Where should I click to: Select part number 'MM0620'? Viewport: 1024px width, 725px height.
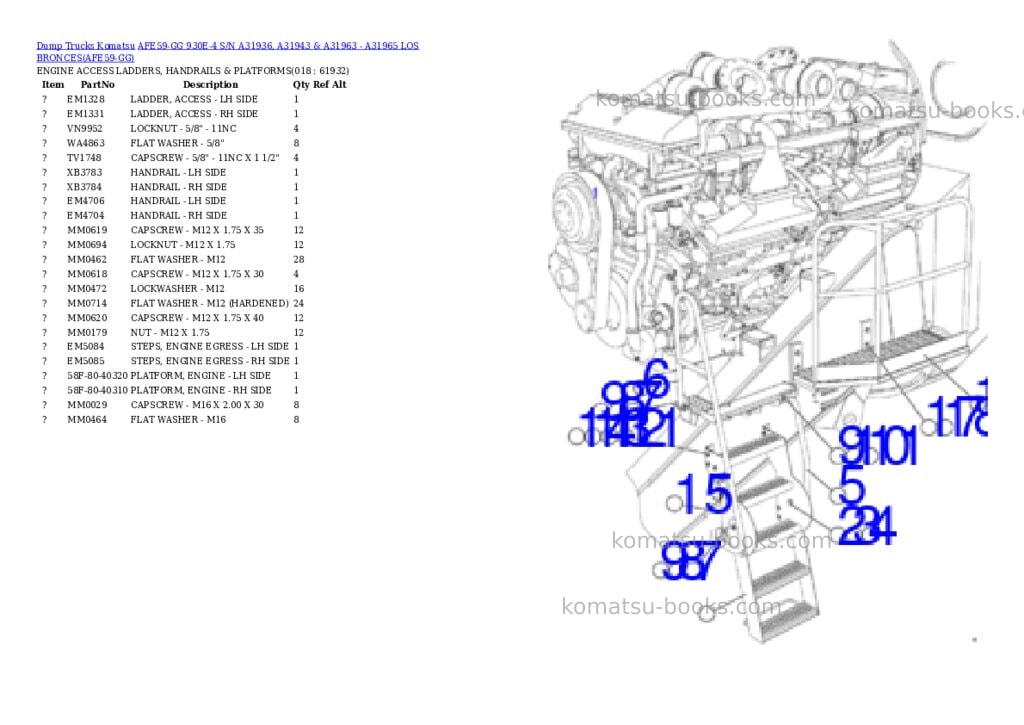pos(87,318)
